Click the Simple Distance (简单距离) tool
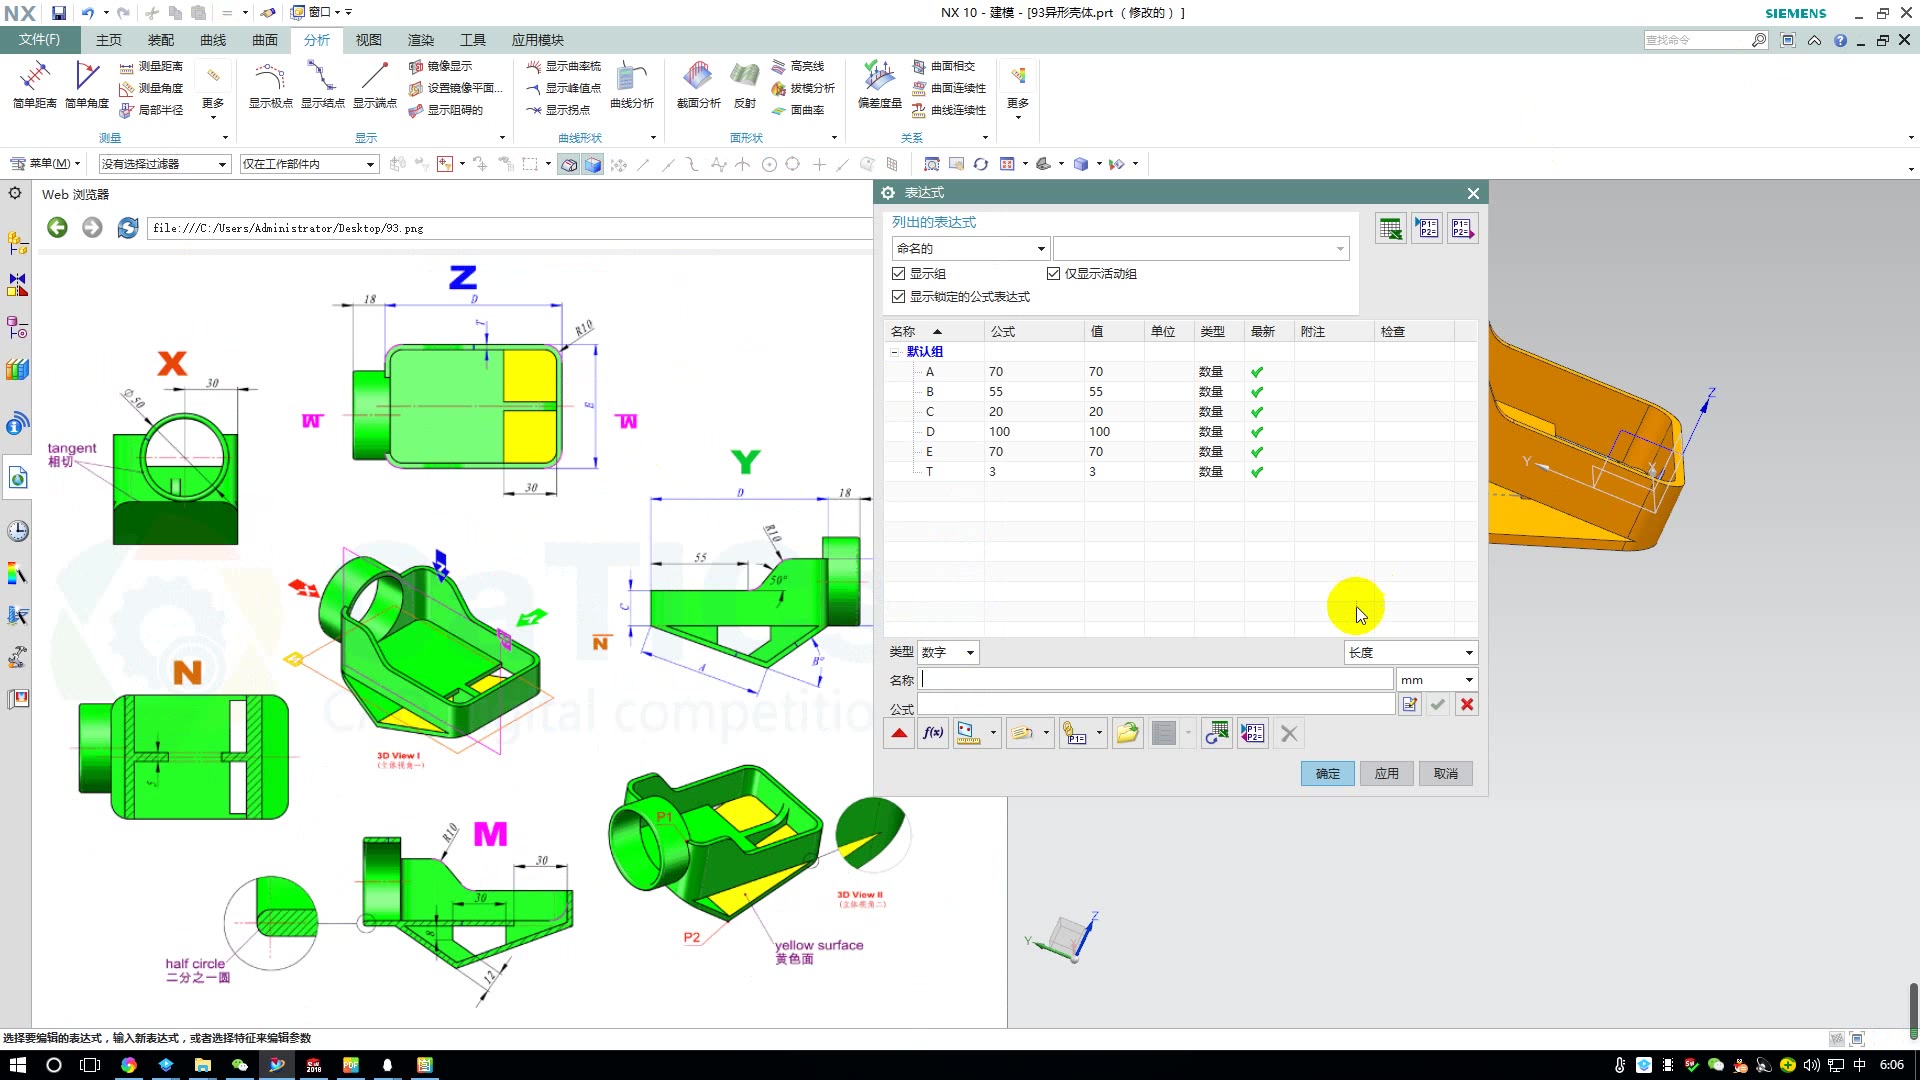1920x1080 pixels. point(34,82)
